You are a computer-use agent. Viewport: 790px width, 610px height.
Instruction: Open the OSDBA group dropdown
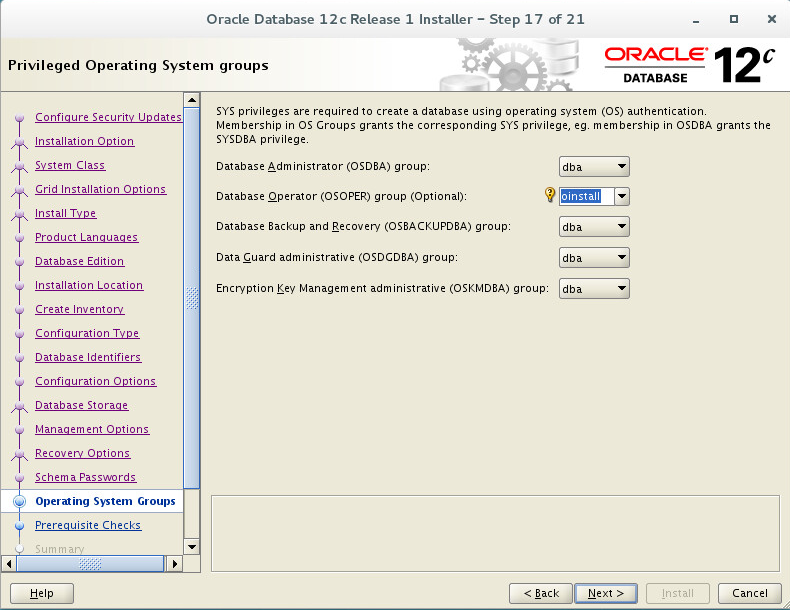pos(594,167)
